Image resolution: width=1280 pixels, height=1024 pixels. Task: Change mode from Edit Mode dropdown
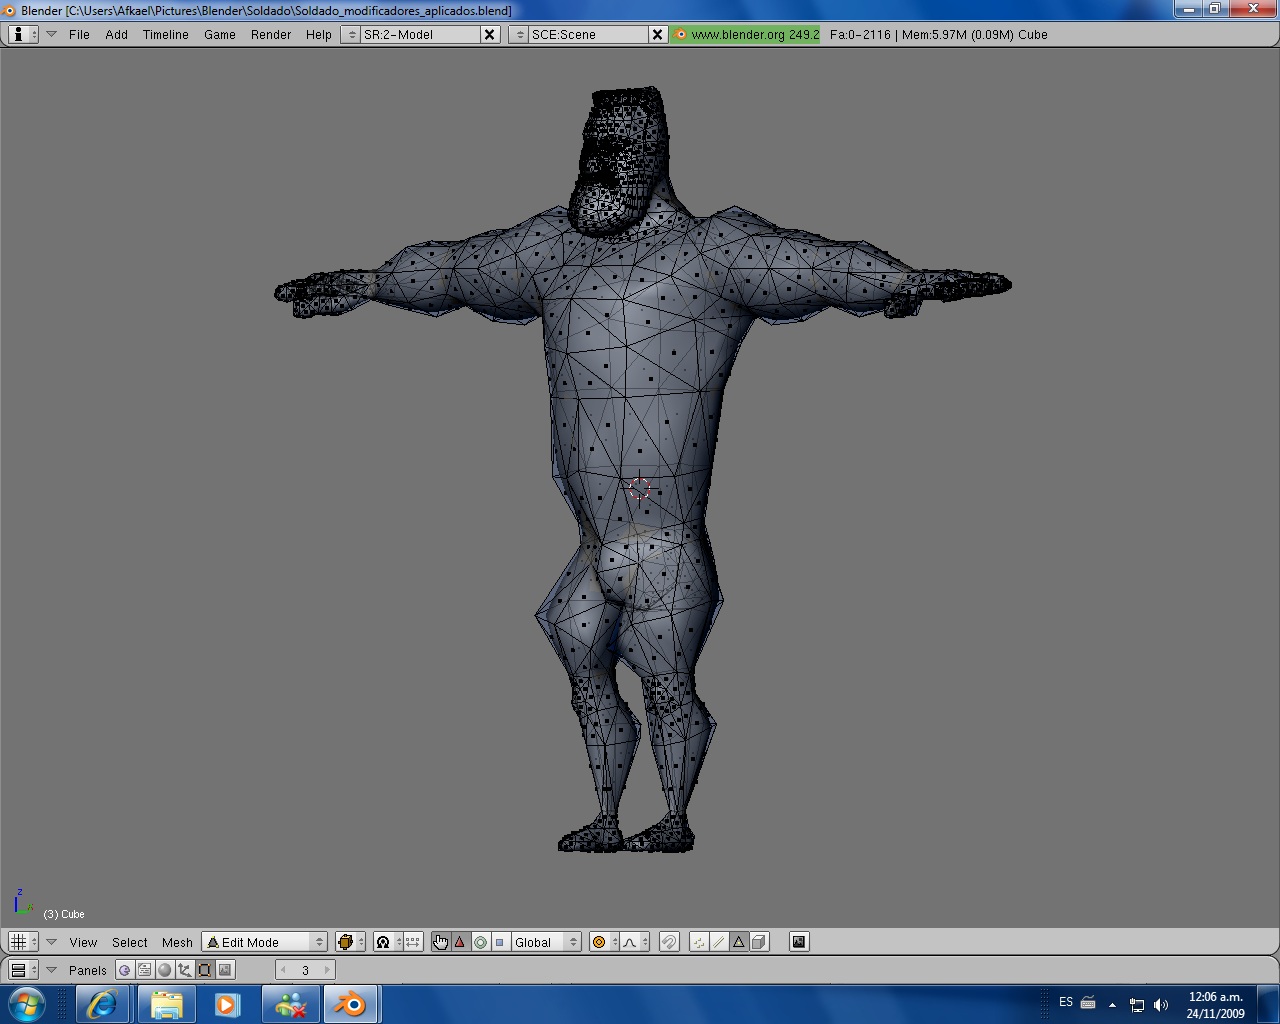click(x=265, y=942)
